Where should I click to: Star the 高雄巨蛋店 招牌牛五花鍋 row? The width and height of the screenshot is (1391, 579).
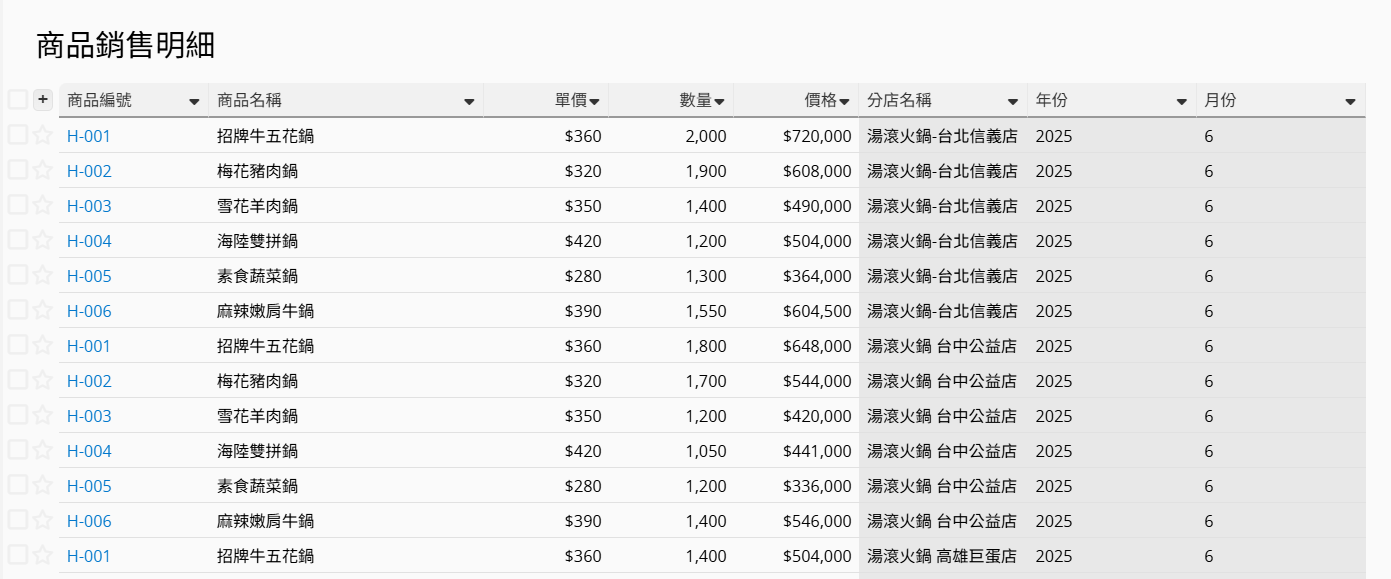pyautogui.click(x=42, y=555)
